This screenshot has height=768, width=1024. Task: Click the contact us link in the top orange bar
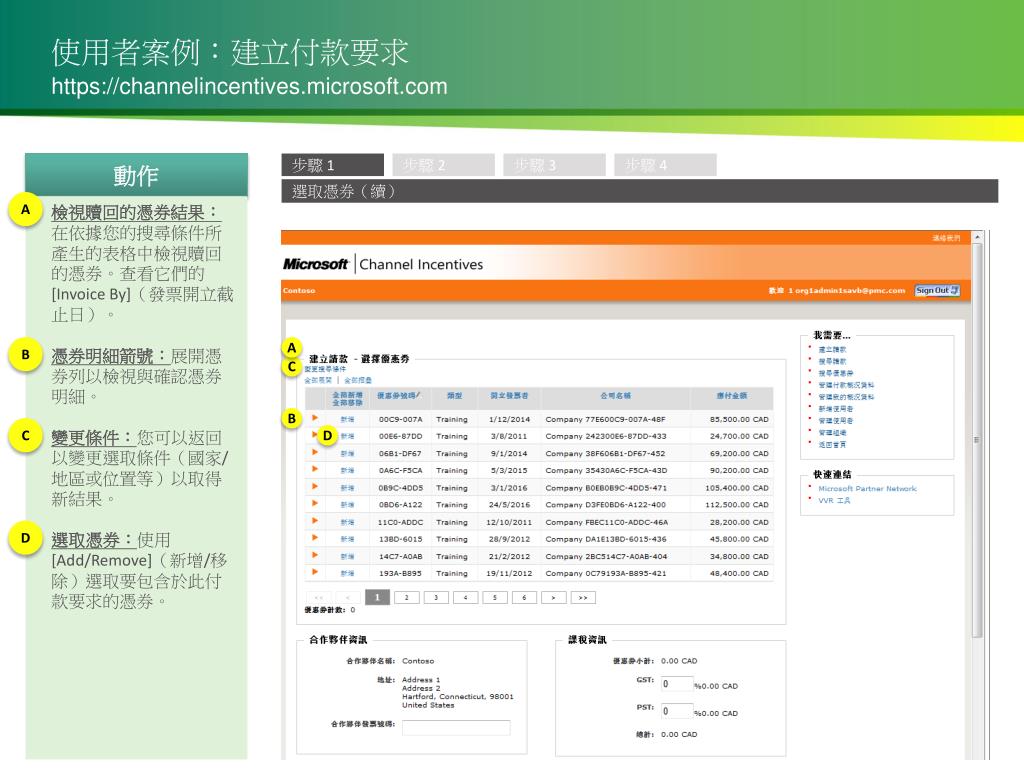pyautogui.click(x=946, y=238)
